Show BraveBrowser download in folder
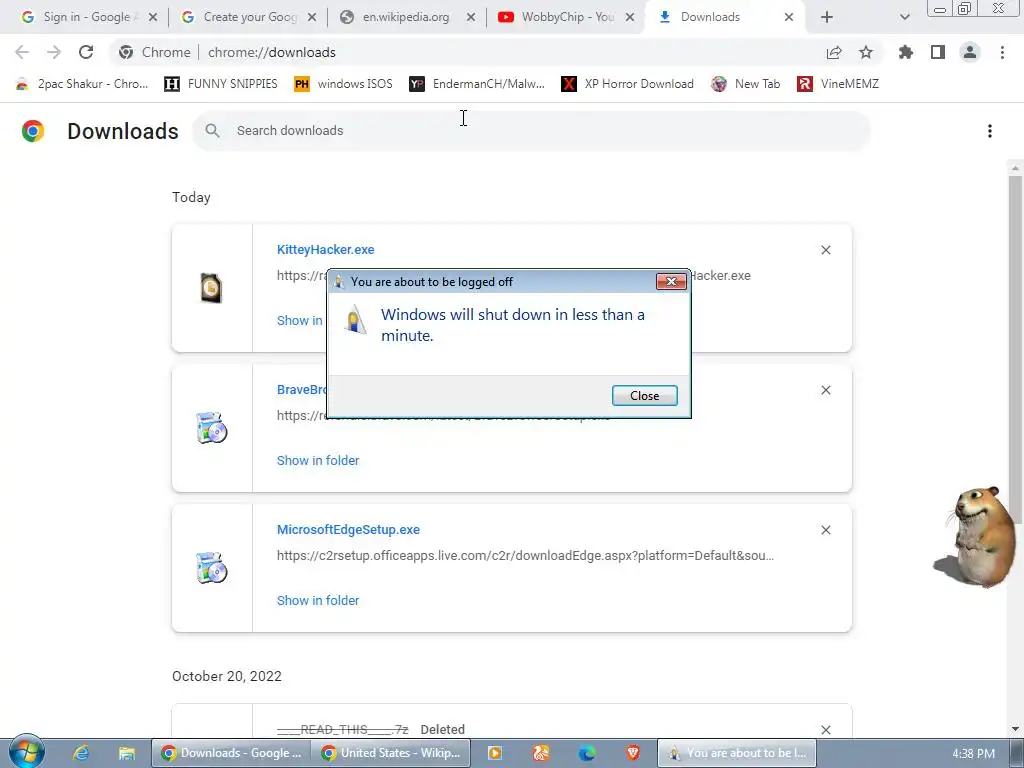The width and height of the screenshot is (1024, 768). coord(318,460)
